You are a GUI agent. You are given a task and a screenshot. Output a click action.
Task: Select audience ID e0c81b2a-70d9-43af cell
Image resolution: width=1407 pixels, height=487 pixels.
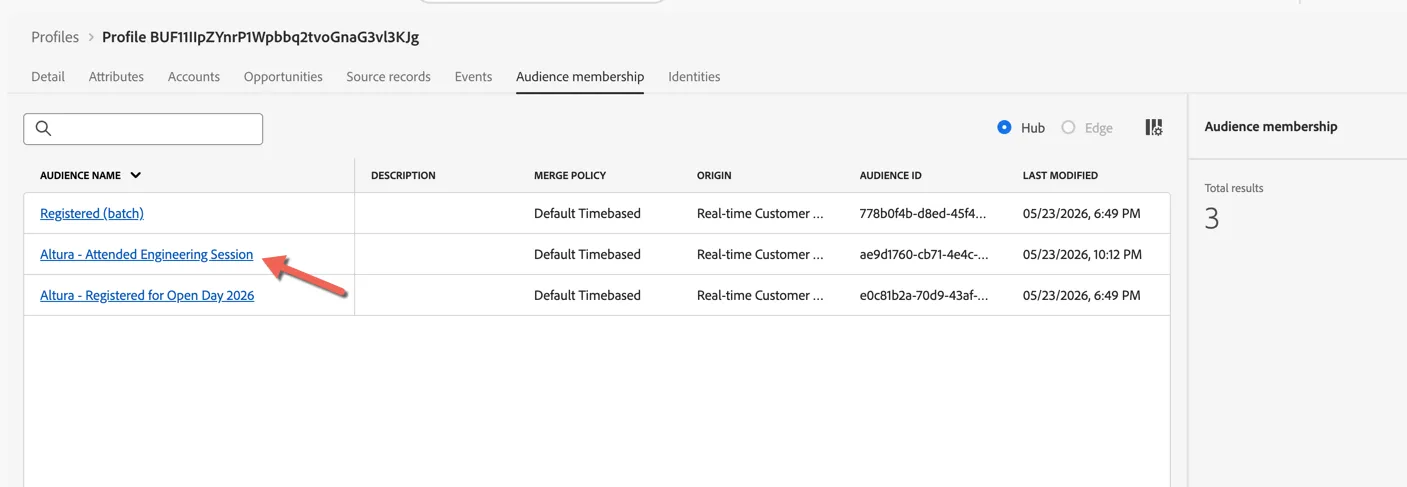pos(924,295)
